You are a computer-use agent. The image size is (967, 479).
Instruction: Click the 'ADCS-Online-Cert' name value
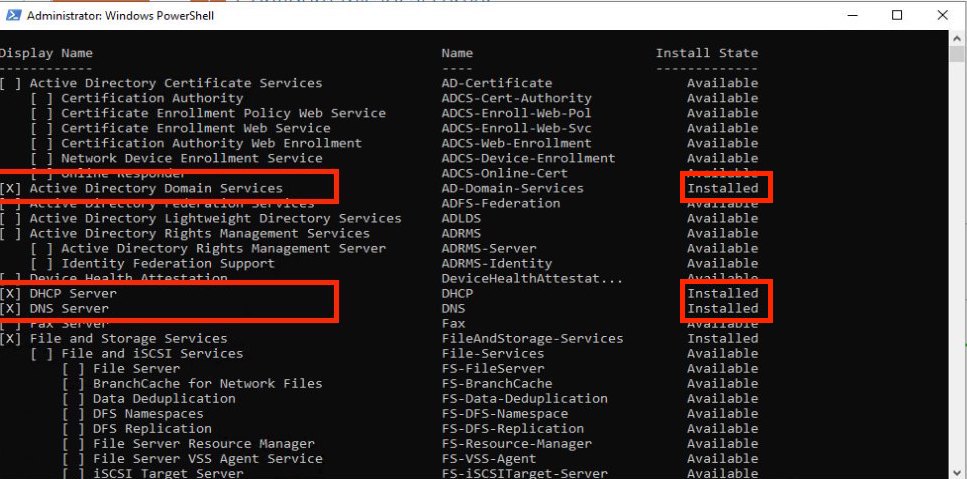coord(505,173)
